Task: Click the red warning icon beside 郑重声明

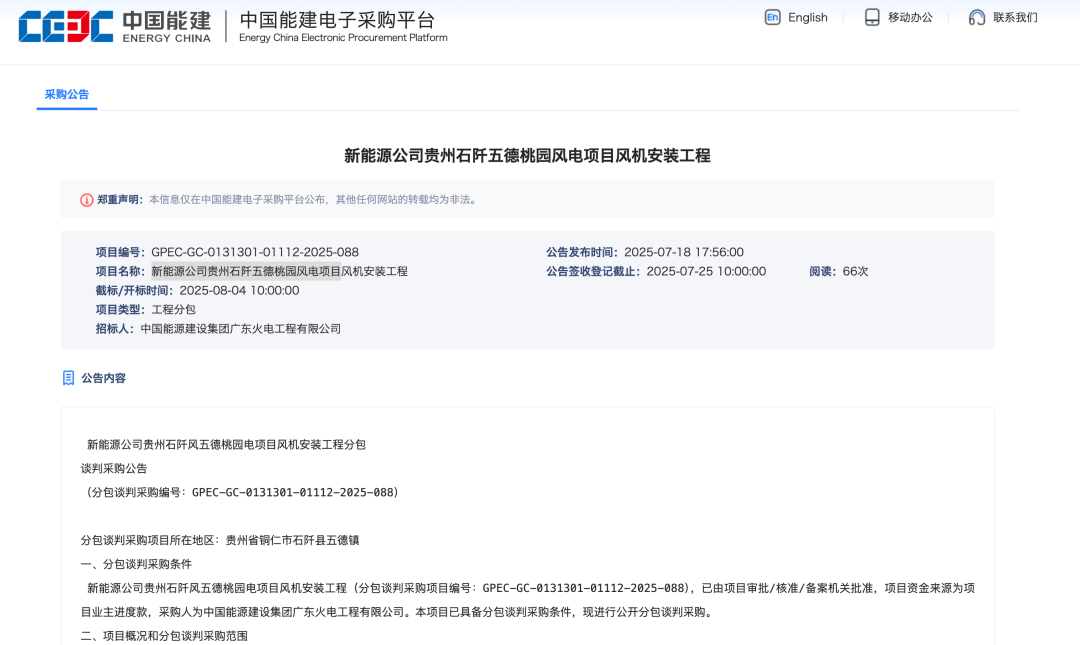Action: tap(87, 200)
